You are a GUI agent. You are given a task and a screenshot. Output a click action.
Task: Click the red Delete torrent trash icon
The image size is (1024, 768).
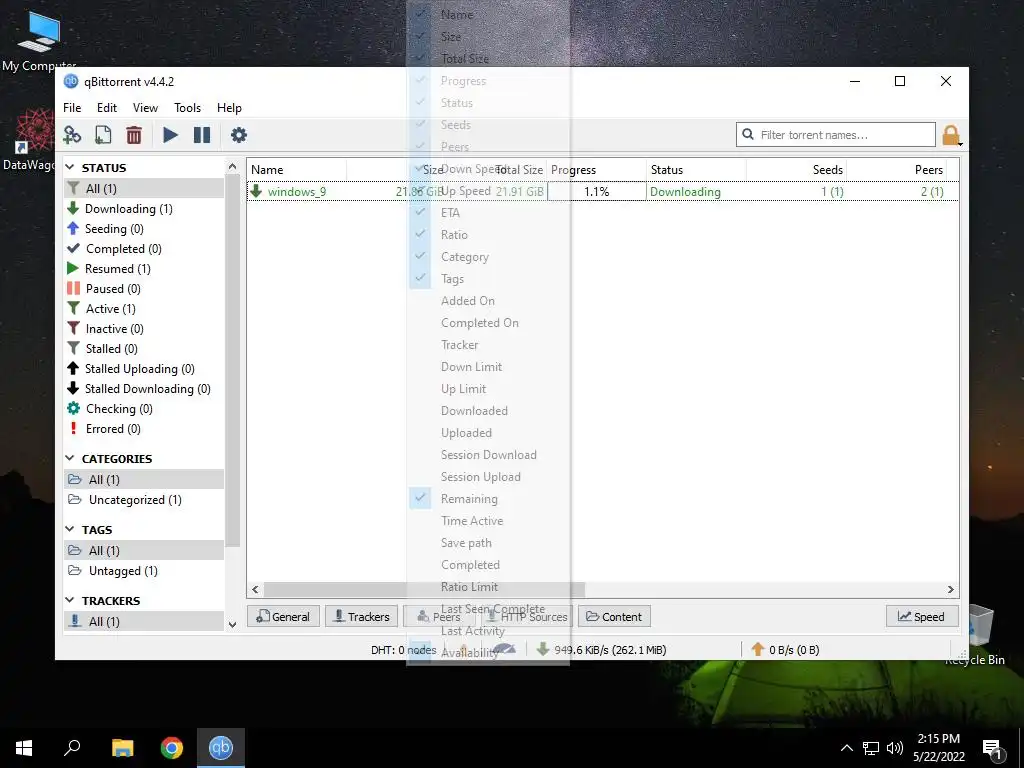coord(134,135)
